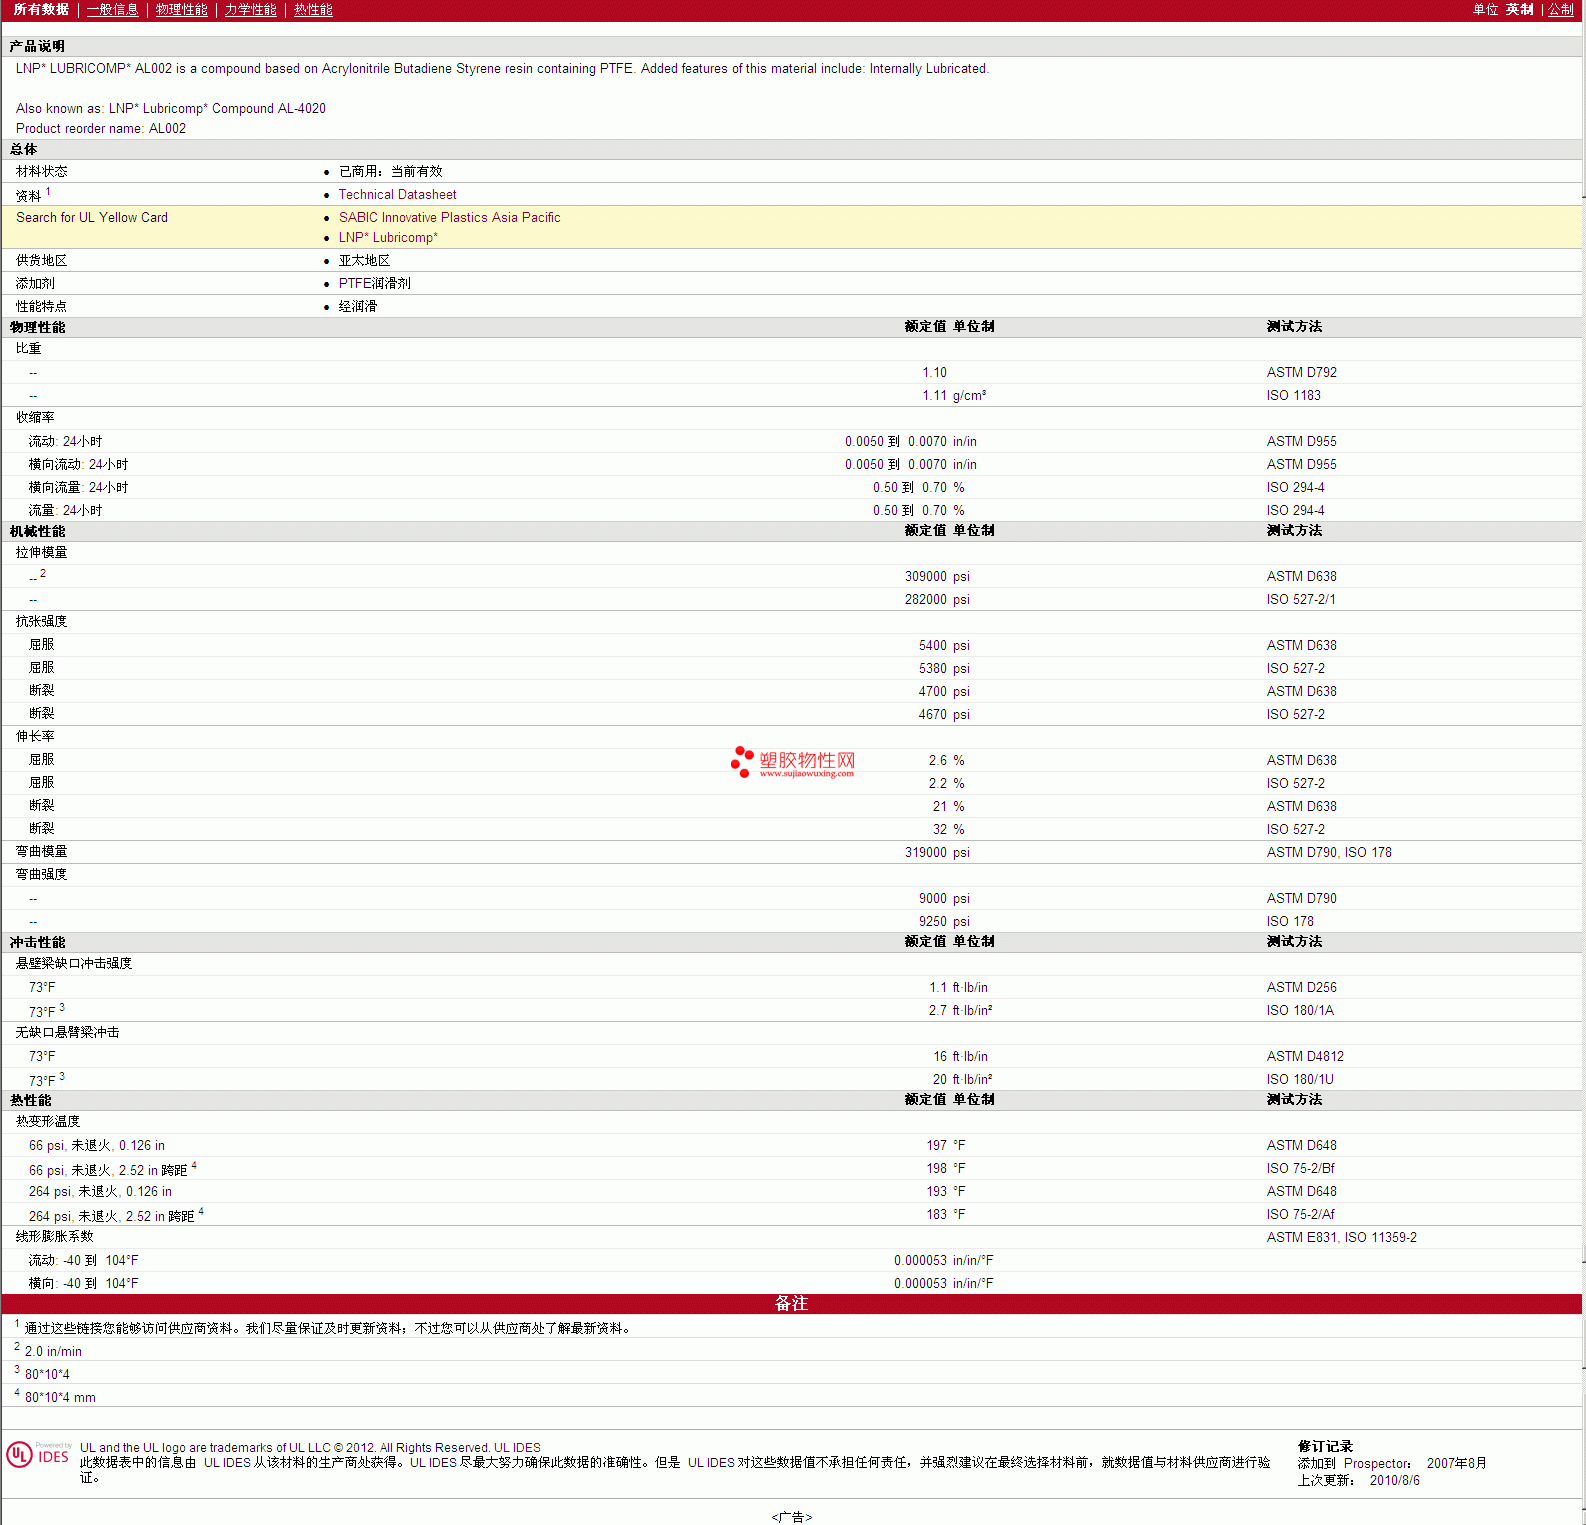This screenshot has width=1586, height=1525.
Task: Select ISO 75-2/Bf test method
Action: [1300, 1169]
